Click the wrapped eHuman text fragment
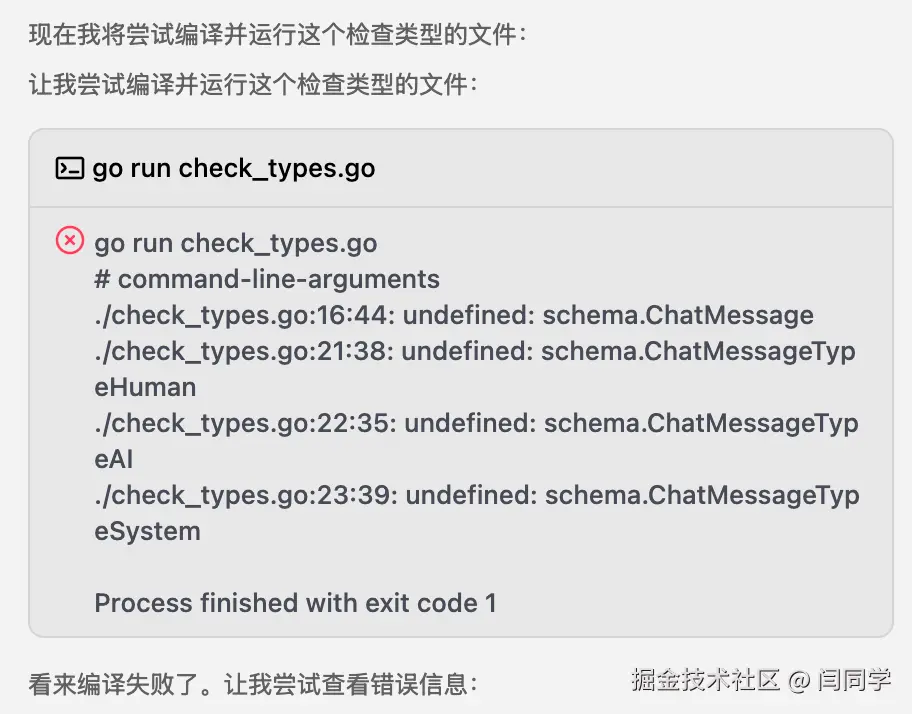Image resolution: width=912 pixels, height=714 pixels. [x=145, y=387]
